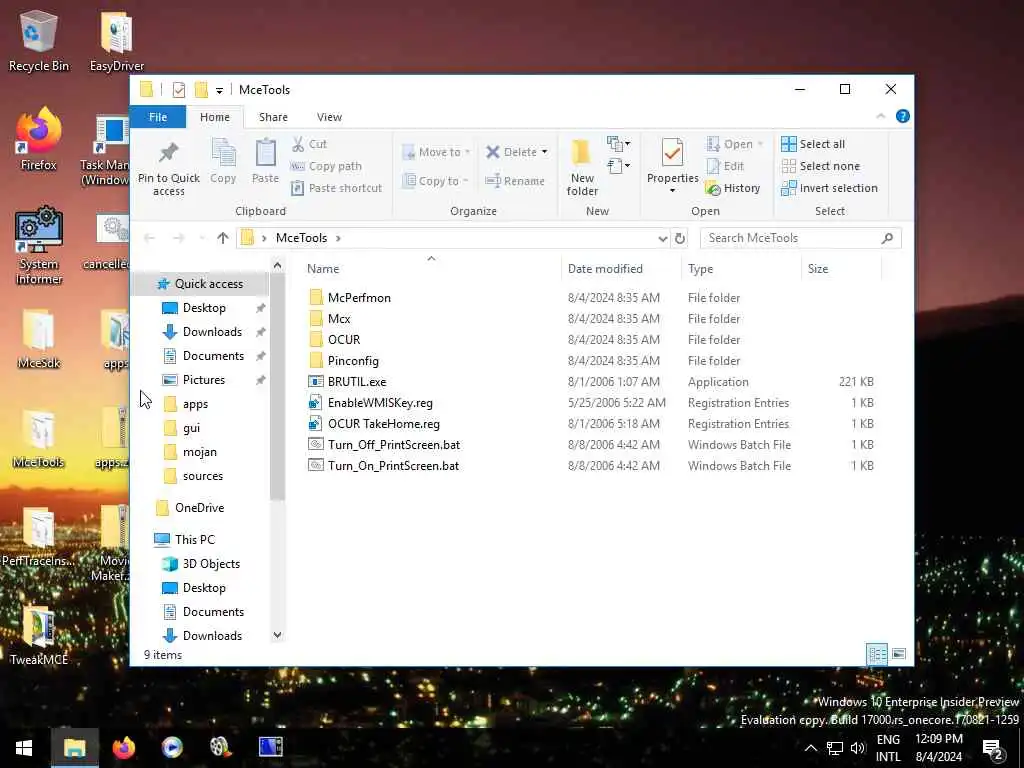The image size is (1024, 768).
Task: Refresh the MceTools folder view
Action: pyautogui.click(x=680, y=238)
